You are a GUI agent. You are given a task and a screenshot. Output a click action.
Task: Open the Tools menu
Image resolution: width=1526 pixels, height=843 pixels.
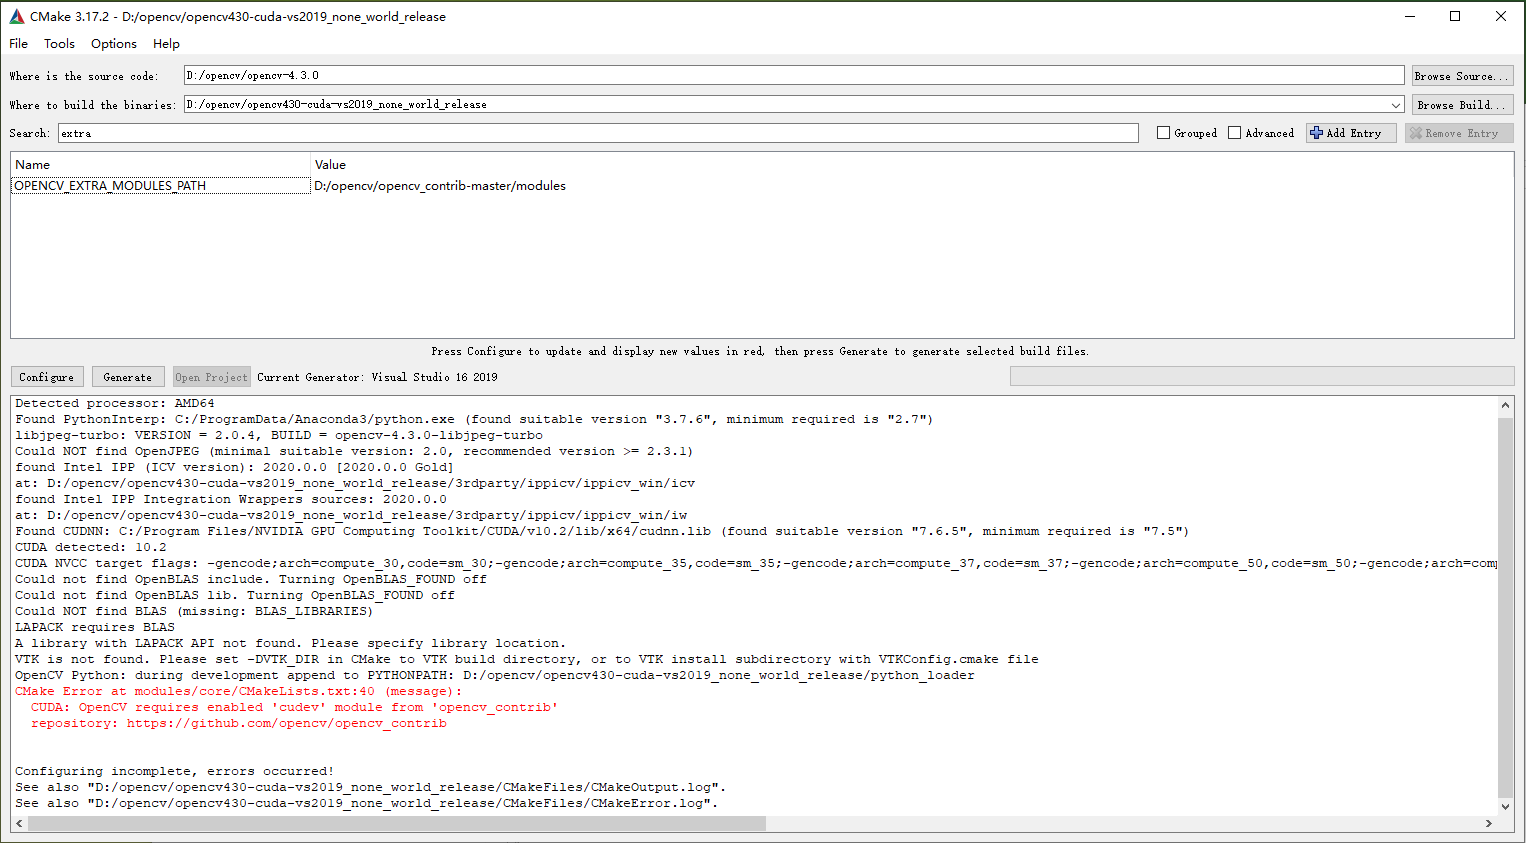(59, 43)
